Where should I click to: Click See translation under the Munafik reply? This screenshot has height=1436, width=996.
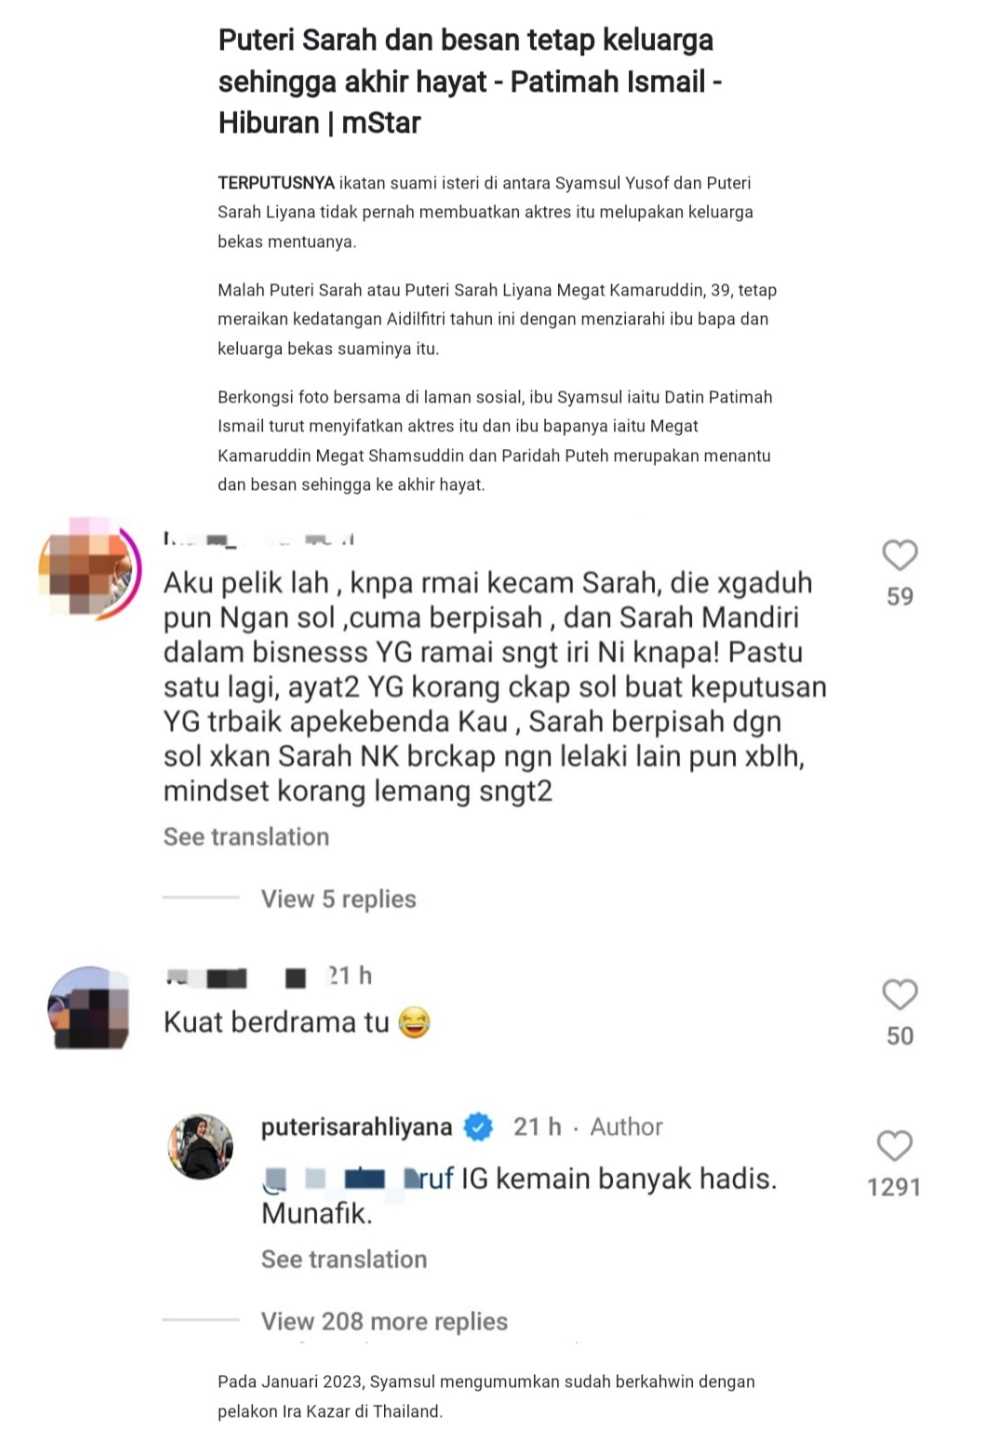point(344,1259)
